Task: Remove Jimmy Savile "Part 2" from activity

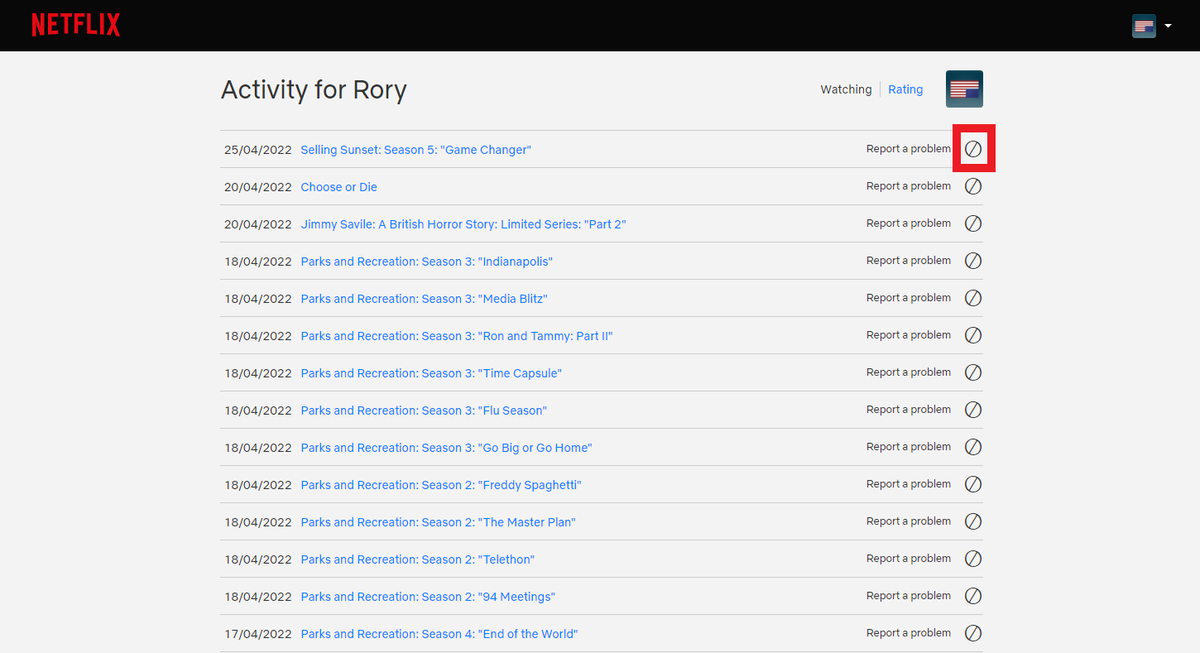Action: tap(973, 224)
